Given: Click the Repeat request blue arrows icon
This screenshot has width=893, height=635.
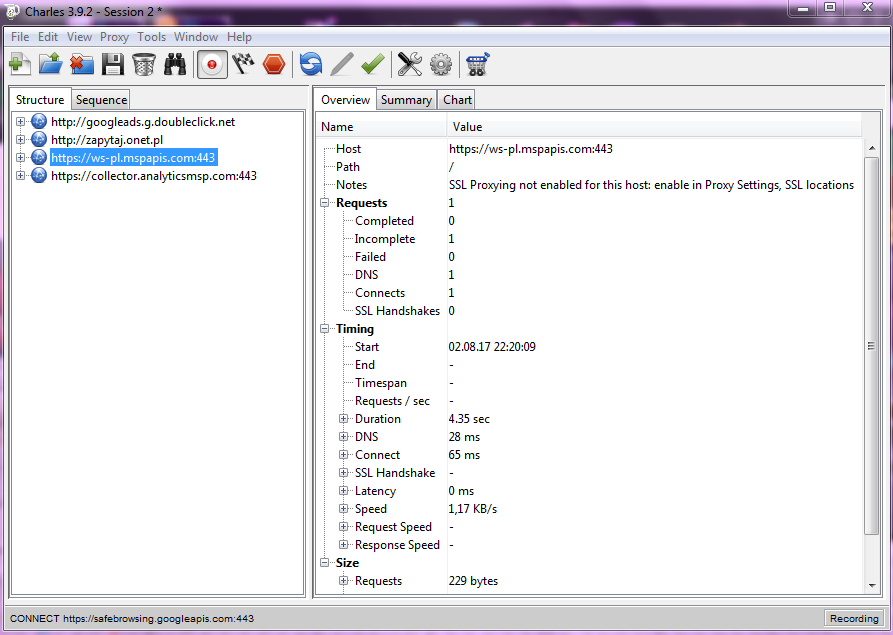Looking at the screenshot, I should click(x=311, y=65).
